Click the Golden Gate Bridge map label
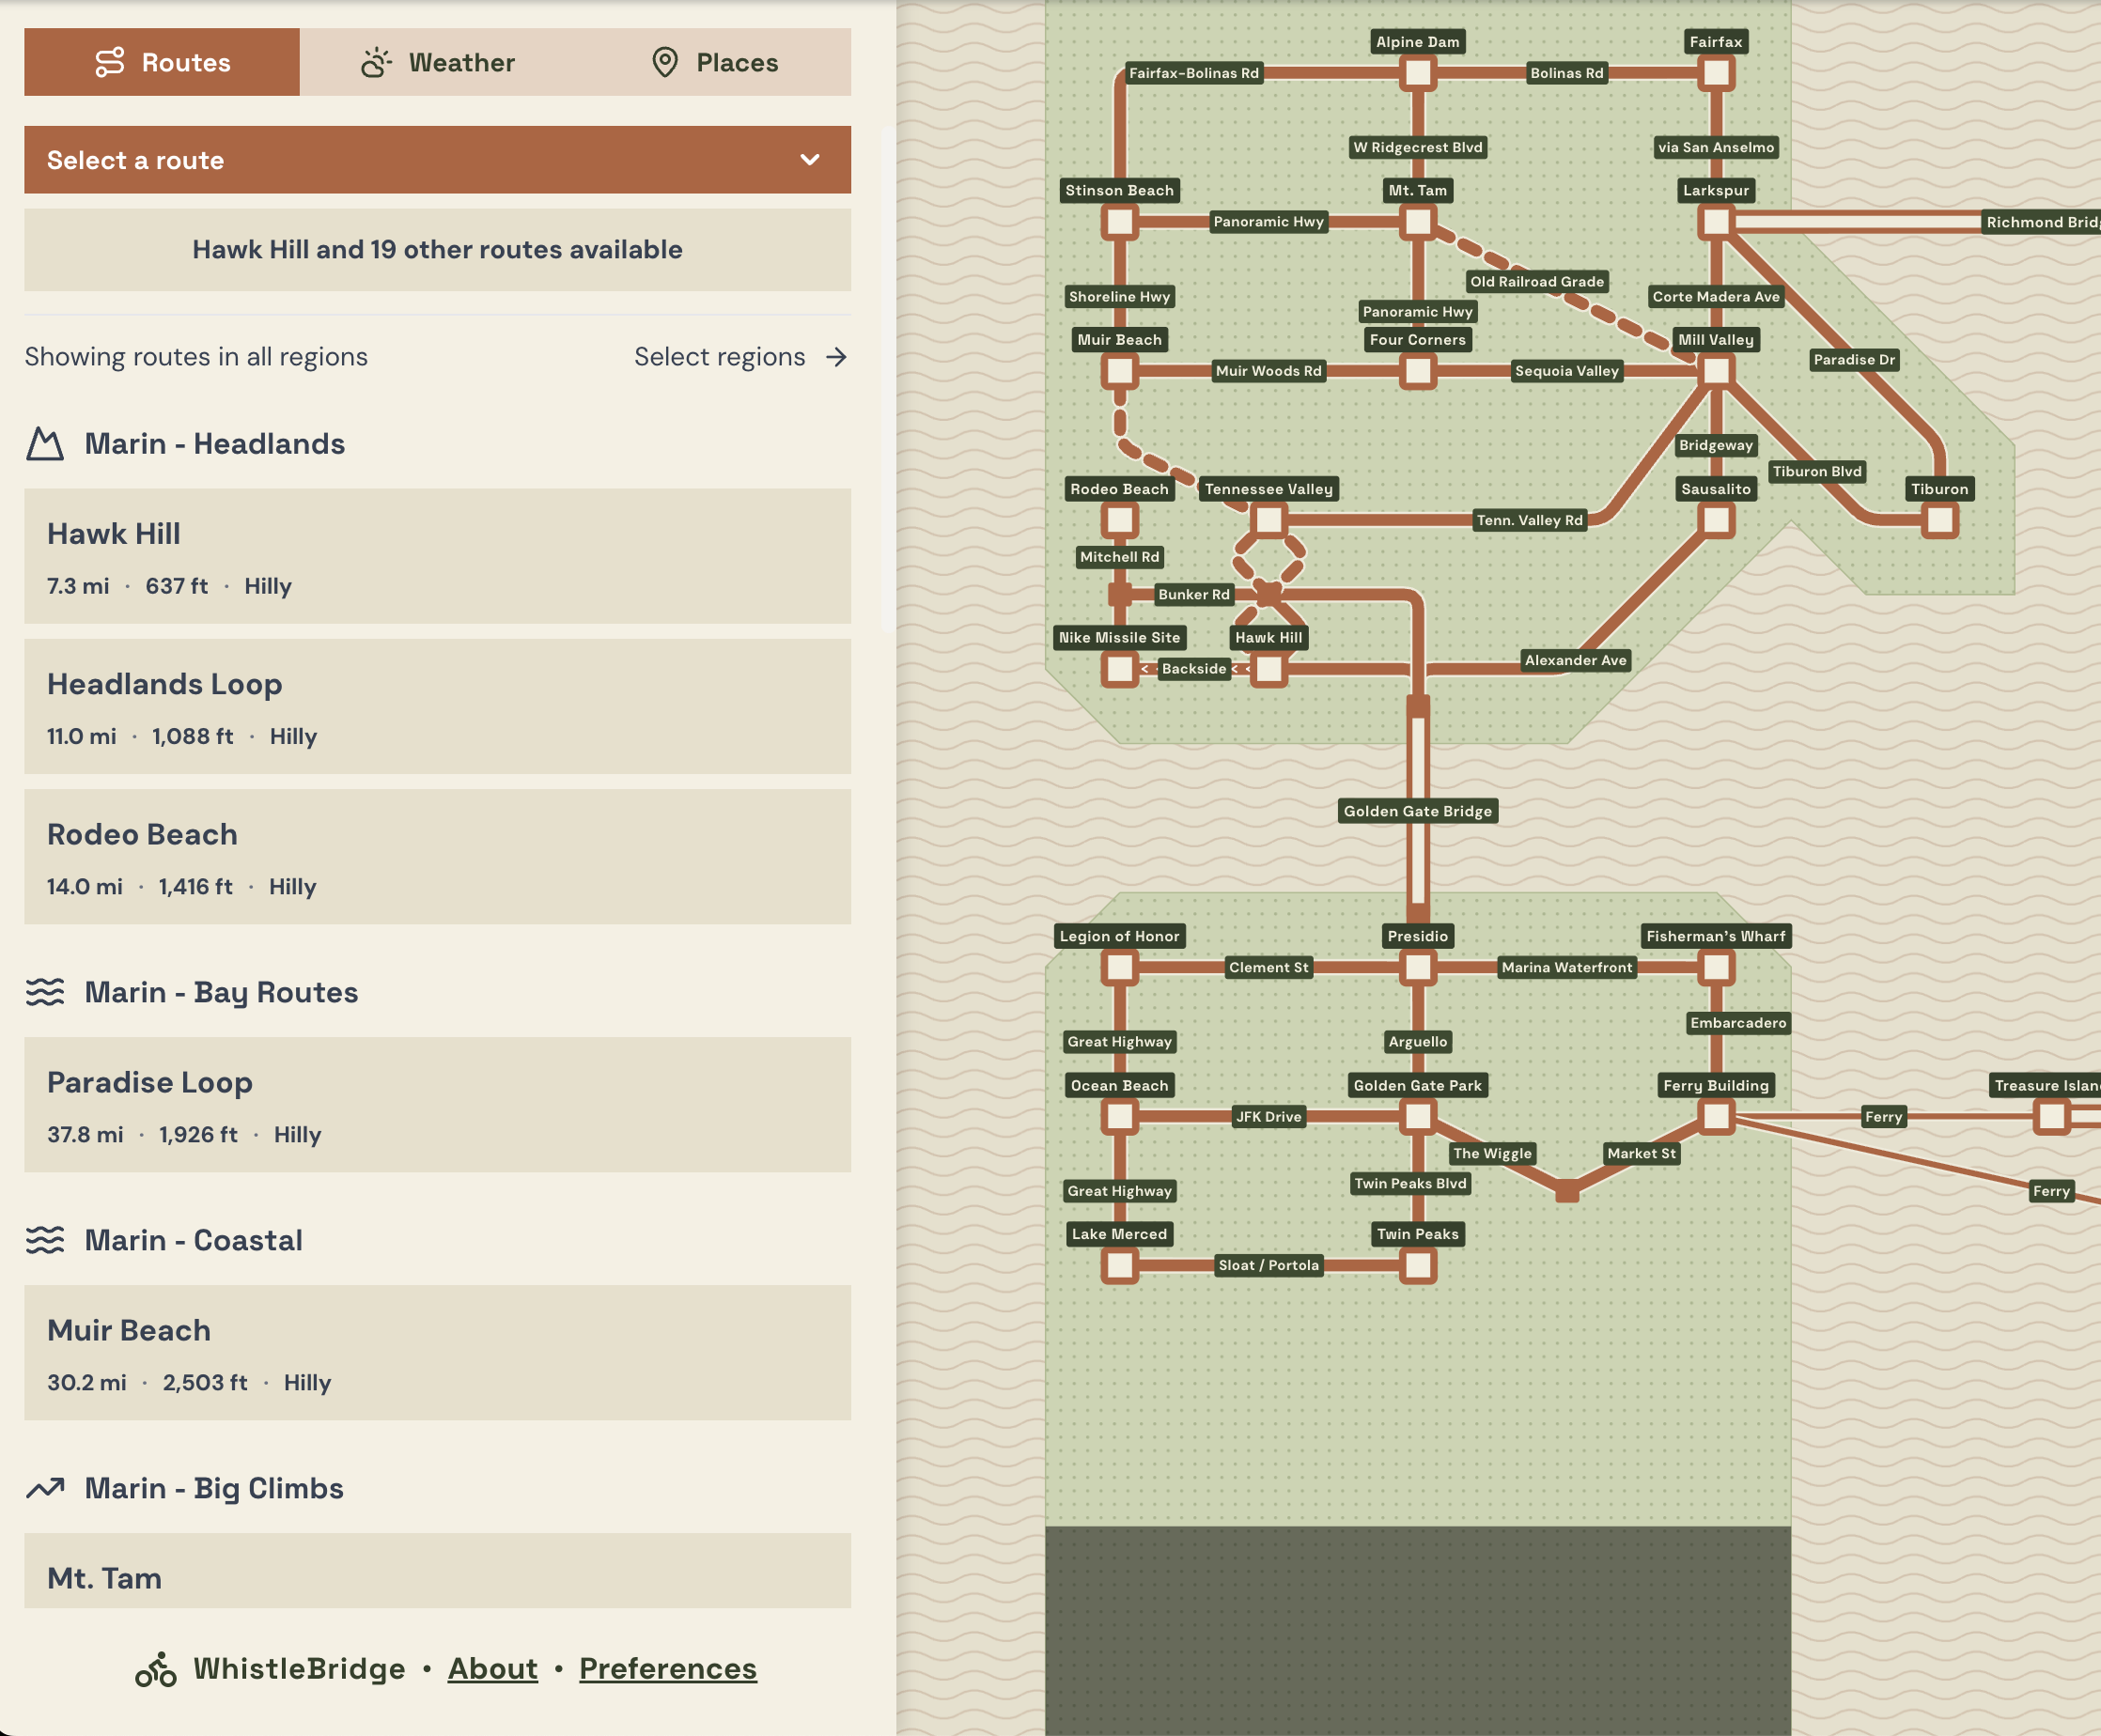2101x1736 pixels. (1418, 811)
